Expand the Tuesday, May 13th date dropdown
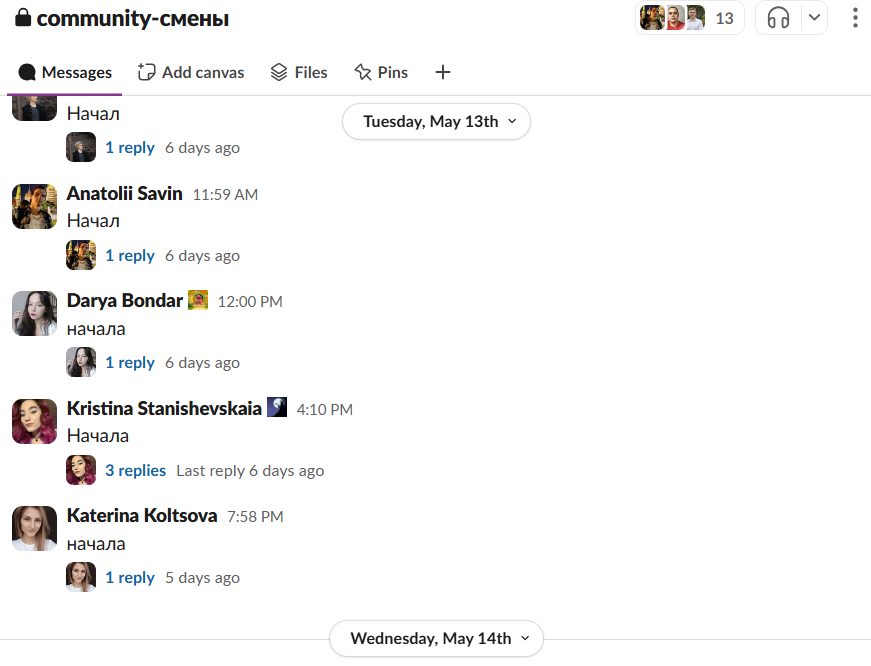Viewport: 871px width, 666px height. click(436, 122)
